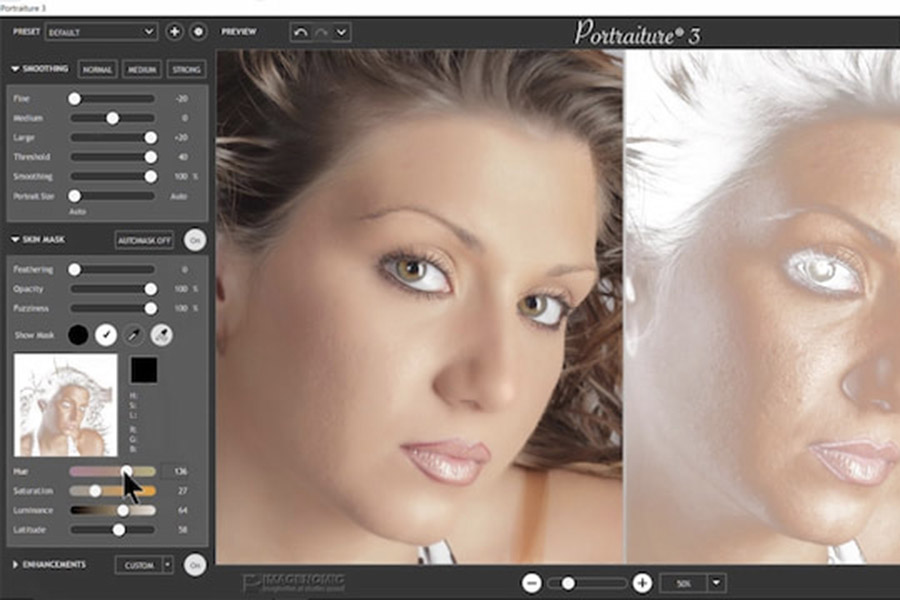Click the skin mask preview thumbnail
This screenshot has height=600, width=900.
(x=65, y=405)
